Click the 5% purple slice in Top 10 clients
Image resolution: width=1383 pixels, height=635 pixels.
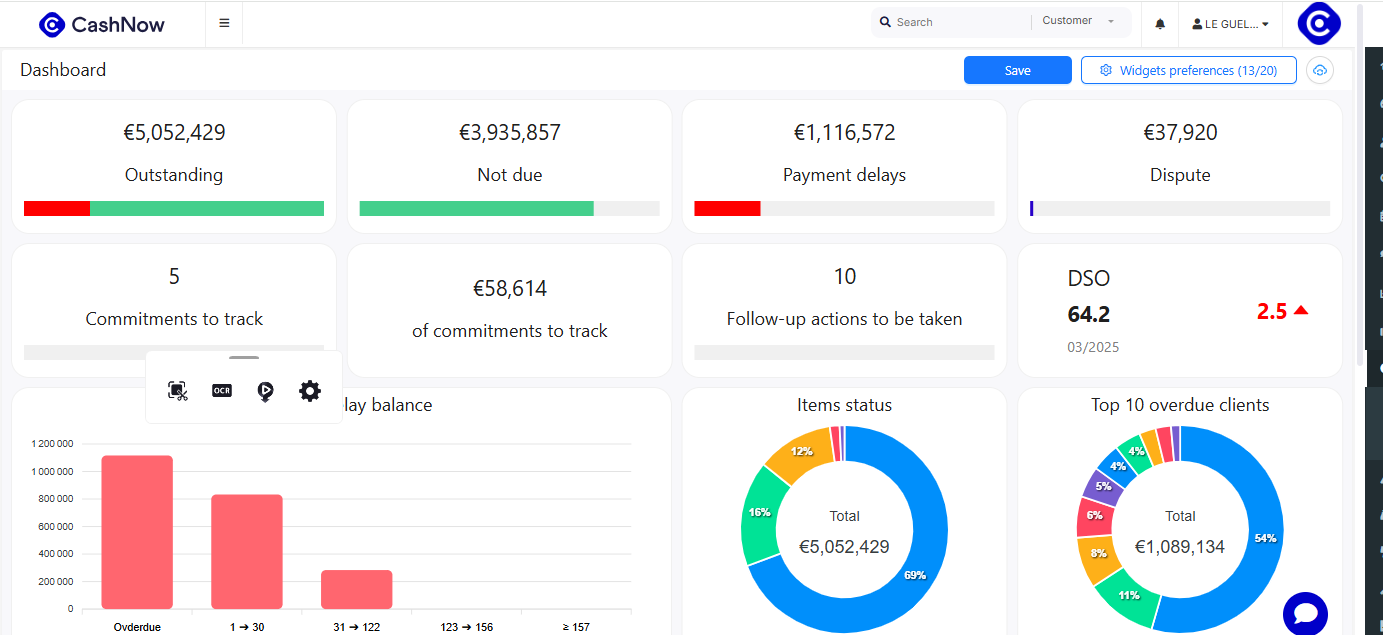point(1102,485)
